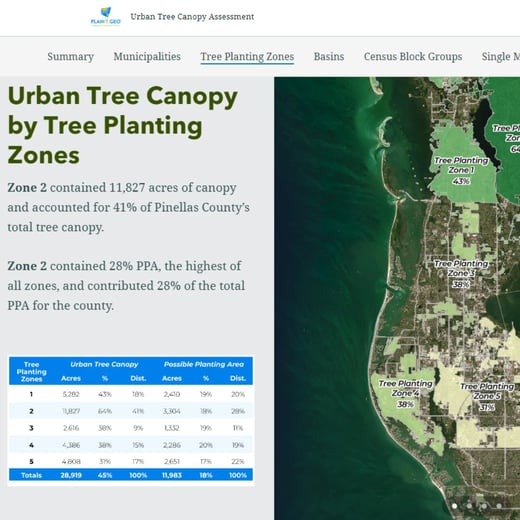Click the 11,827 acres cell
Screen dimensions: 520x520
(71, 411)
